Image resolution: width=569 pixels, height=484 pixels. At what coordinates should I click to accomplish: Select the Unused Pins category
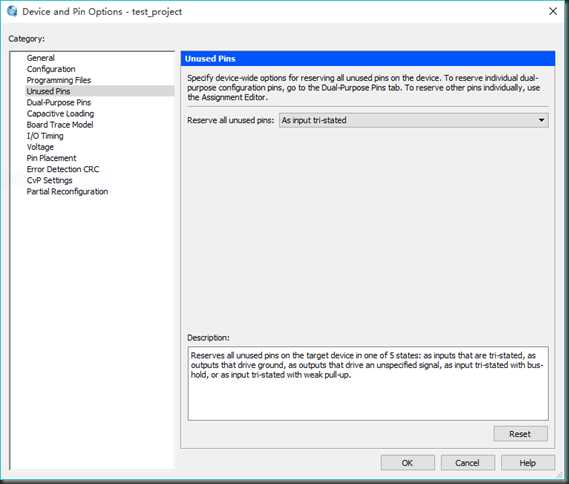click(99, 91)
